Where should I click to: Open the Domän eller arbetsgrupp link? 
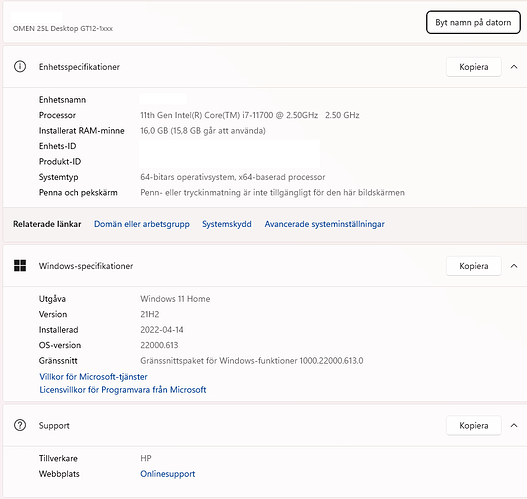[x=141, y=224]
